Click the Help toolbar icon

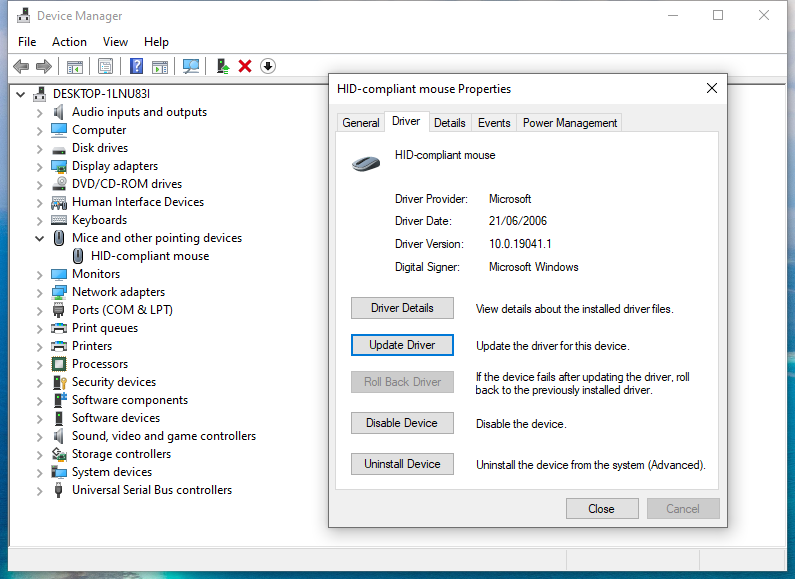pos(136,66)
